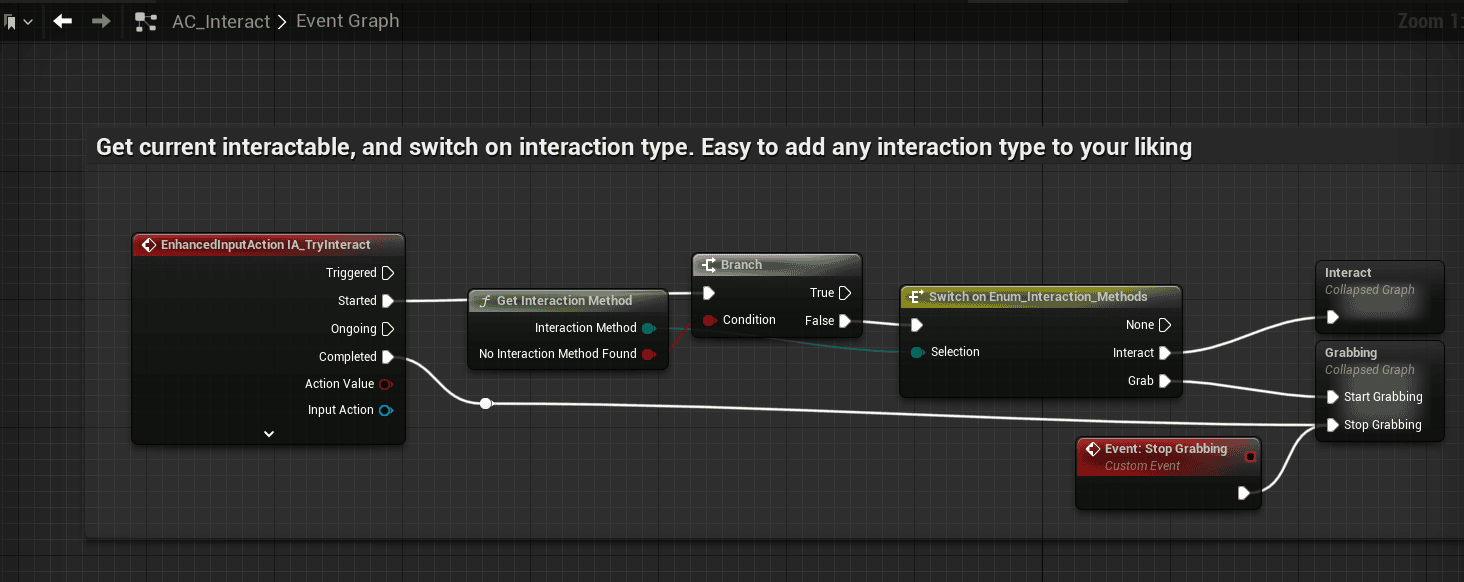Click the Interact output pin on Switch
The image size is (1464, 582).
[1165, 353]
